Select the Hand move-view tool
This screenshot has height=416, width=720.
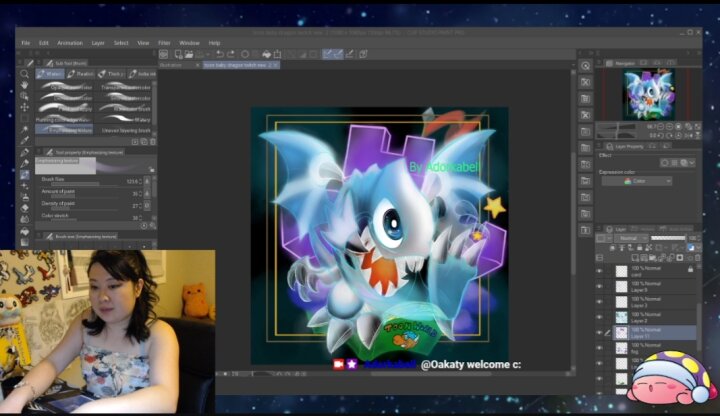(x=24, y=85)
